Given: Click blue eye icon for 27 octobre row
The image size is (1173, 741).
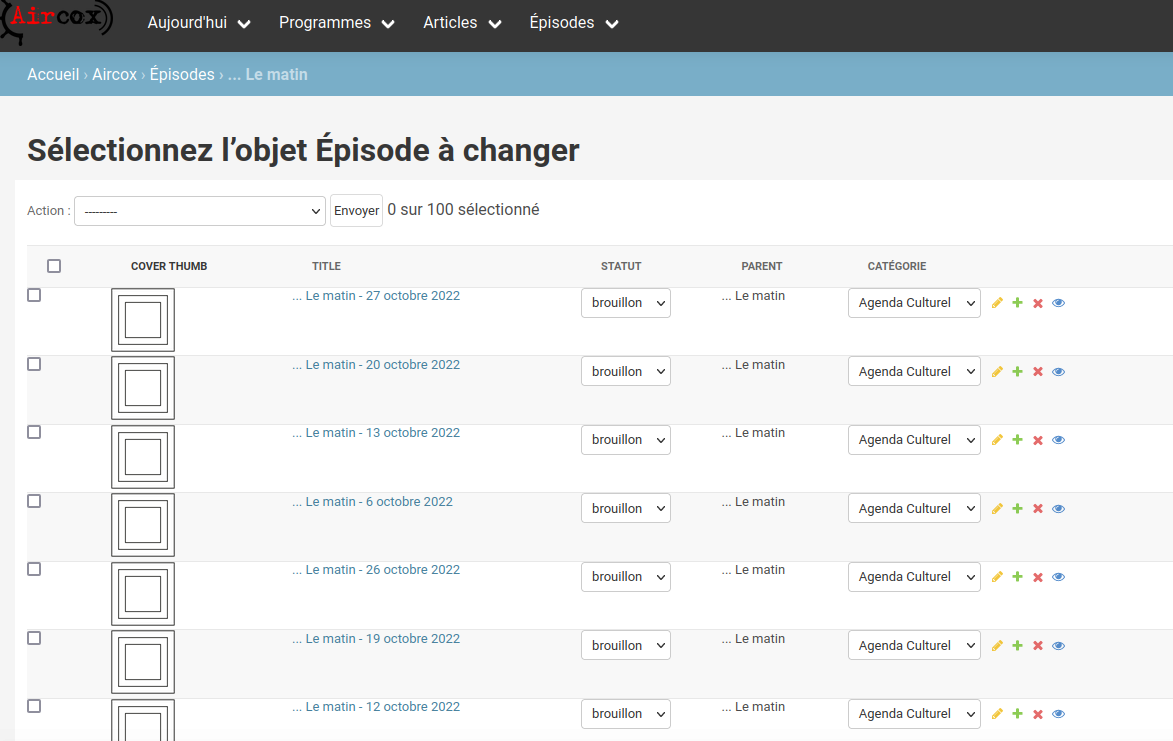Looking at the screenshot, I should (x=1059, y=303).
